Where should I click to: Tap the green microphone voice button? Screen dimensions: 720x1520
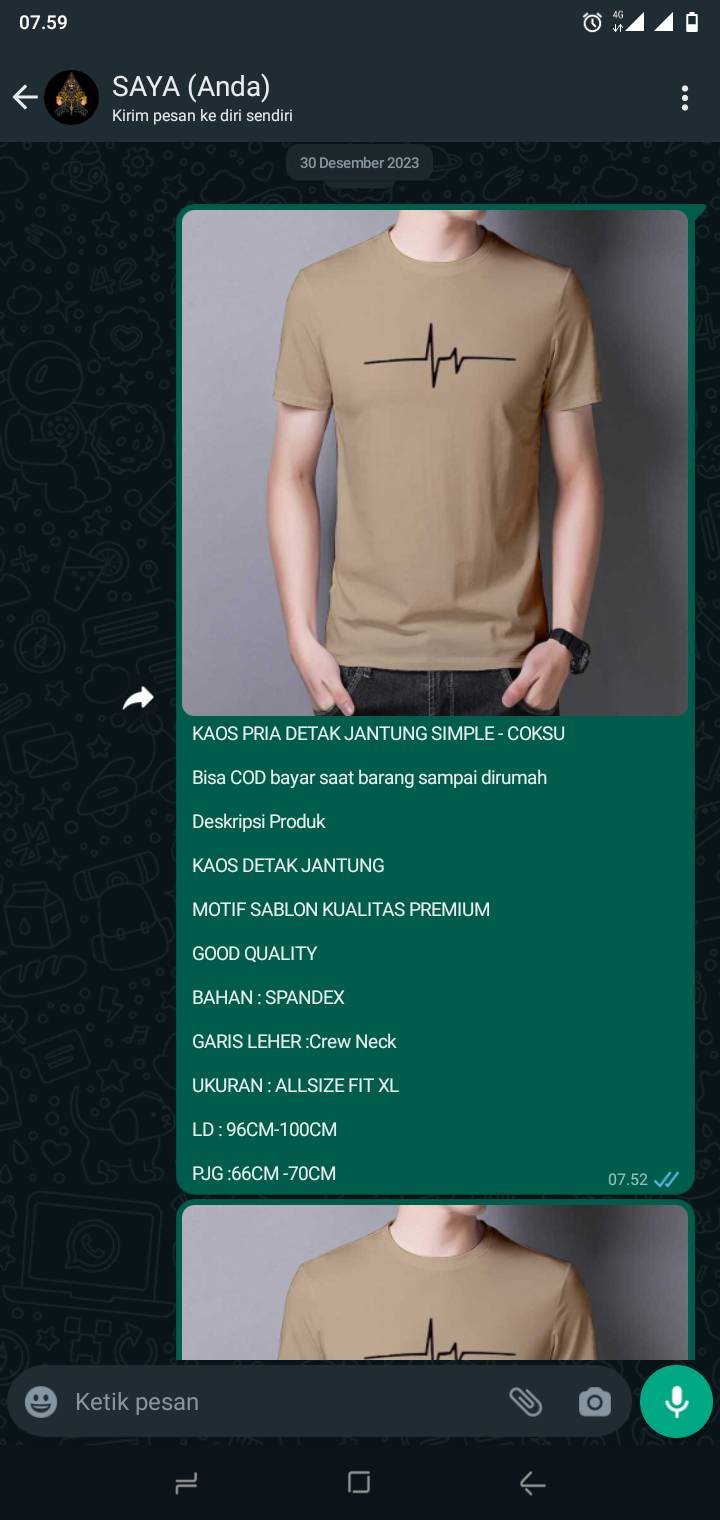click(x=677, y=1402)
